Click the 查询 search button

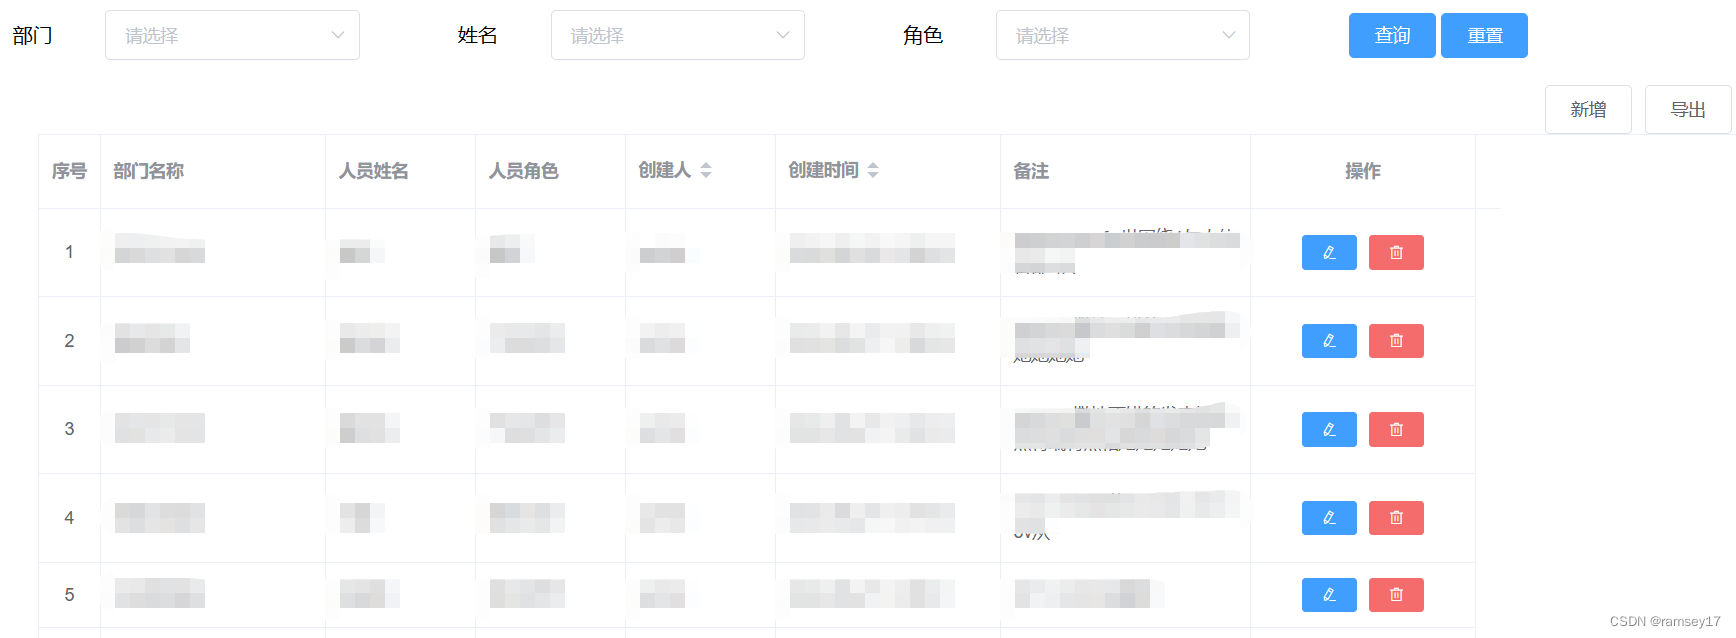point(1392,36)
